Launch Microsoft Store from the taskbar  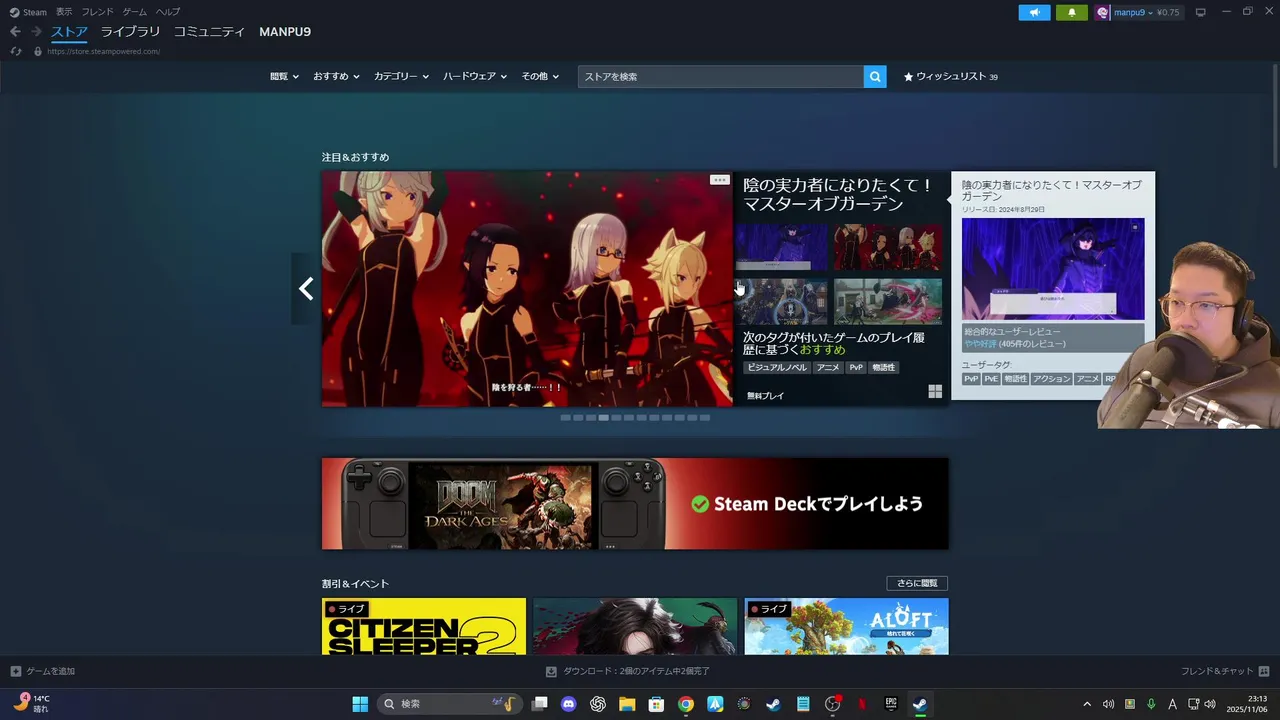click(x=656, y=704)
